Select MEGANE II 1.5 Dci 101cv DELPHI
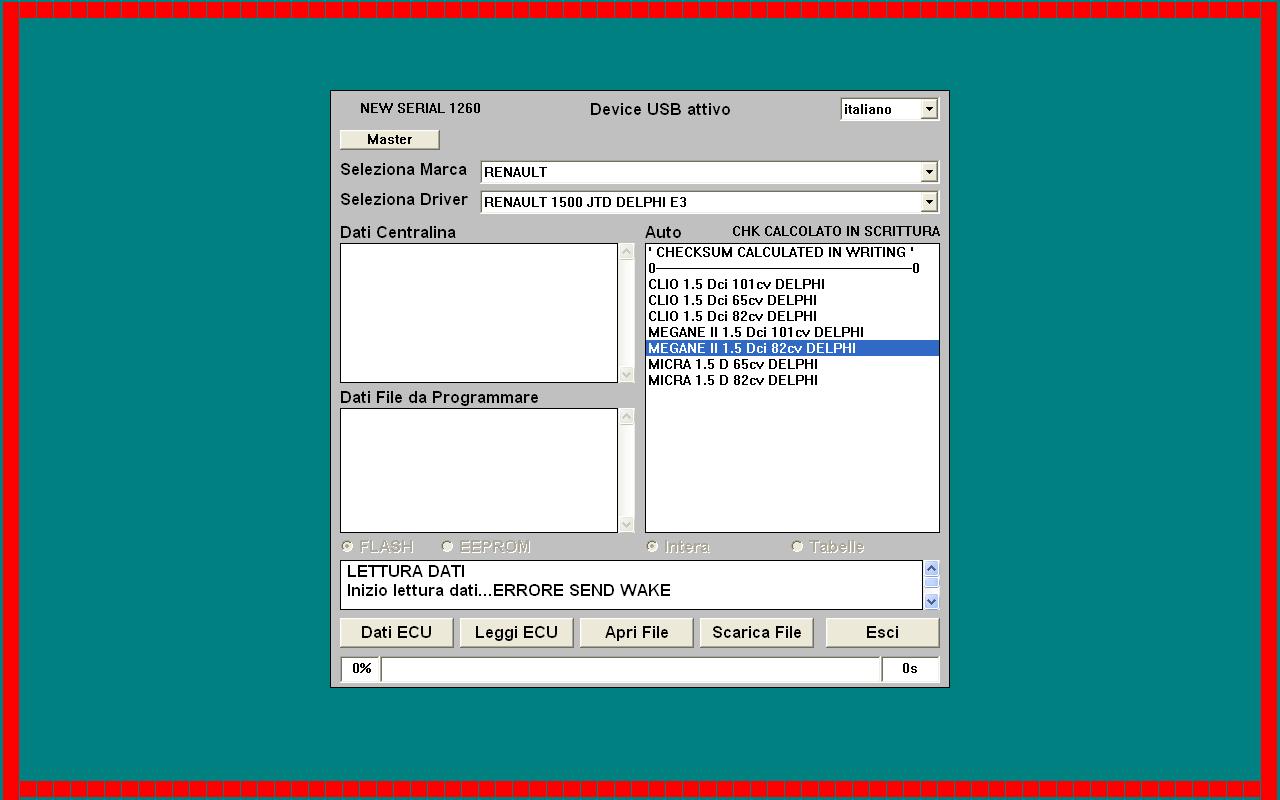 tap(792, 332)
